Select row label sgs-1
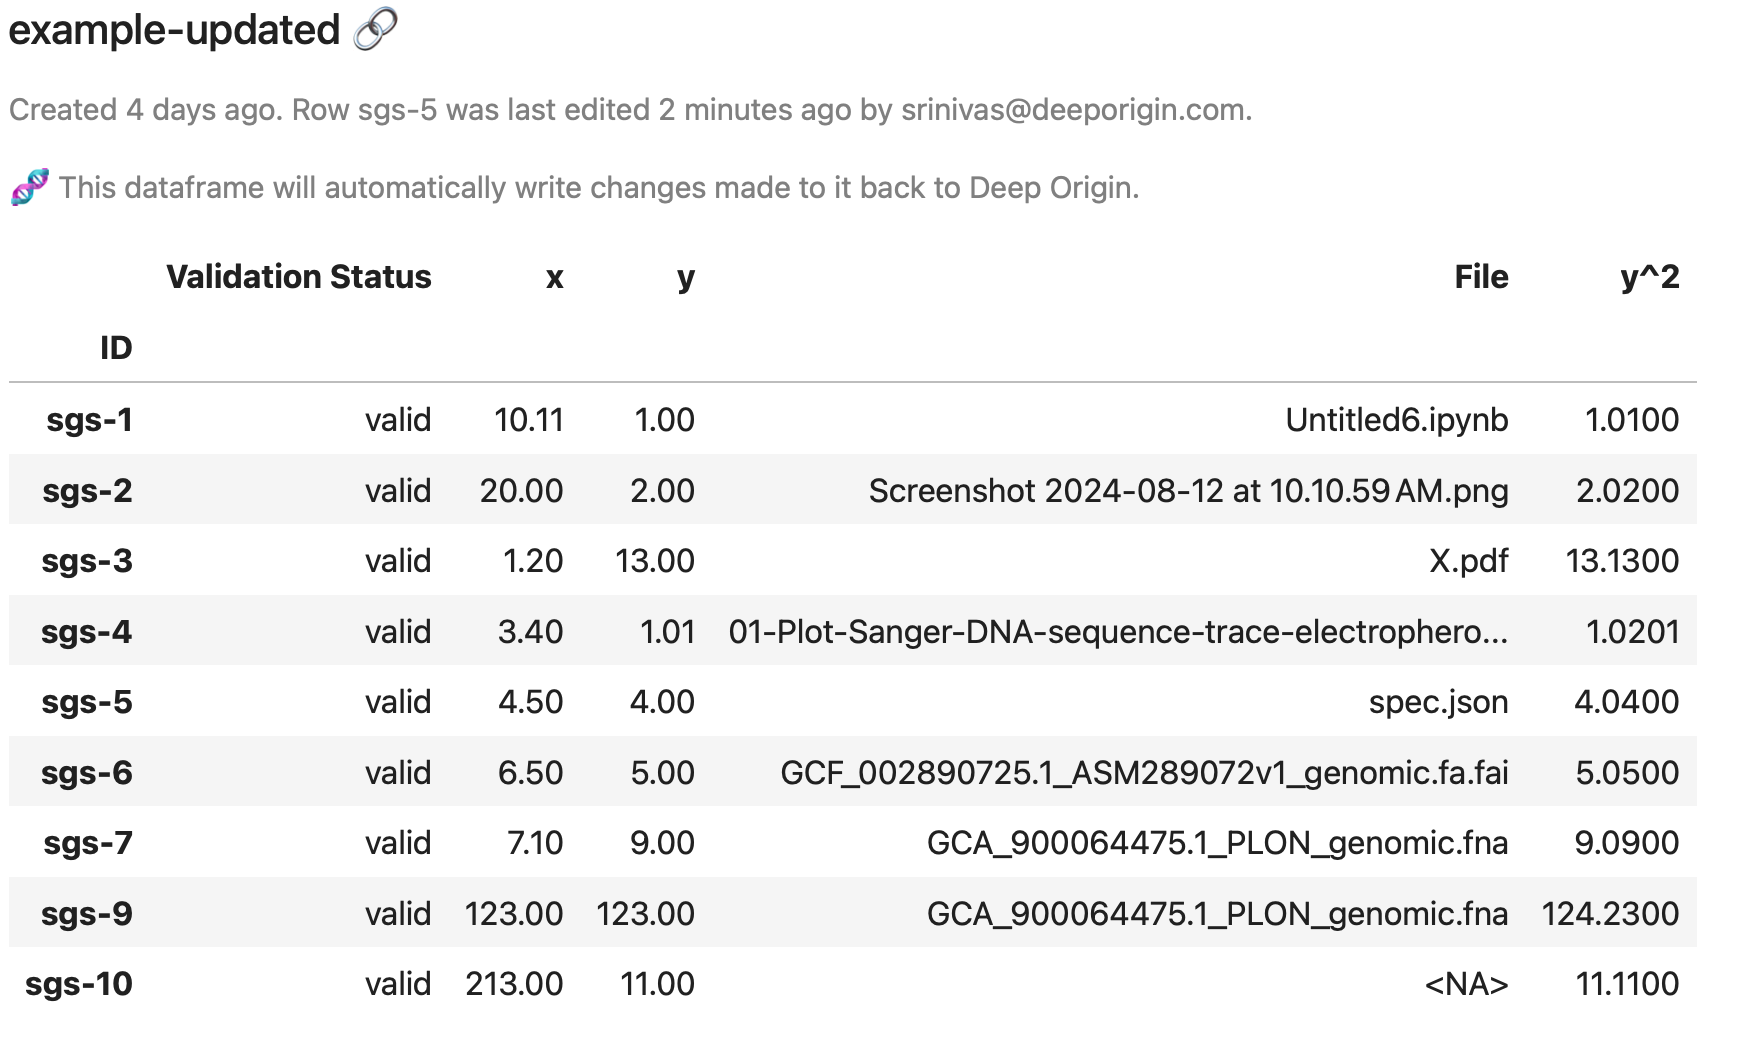Screen dimensions: 1752x1052 (x=89, y=420)
